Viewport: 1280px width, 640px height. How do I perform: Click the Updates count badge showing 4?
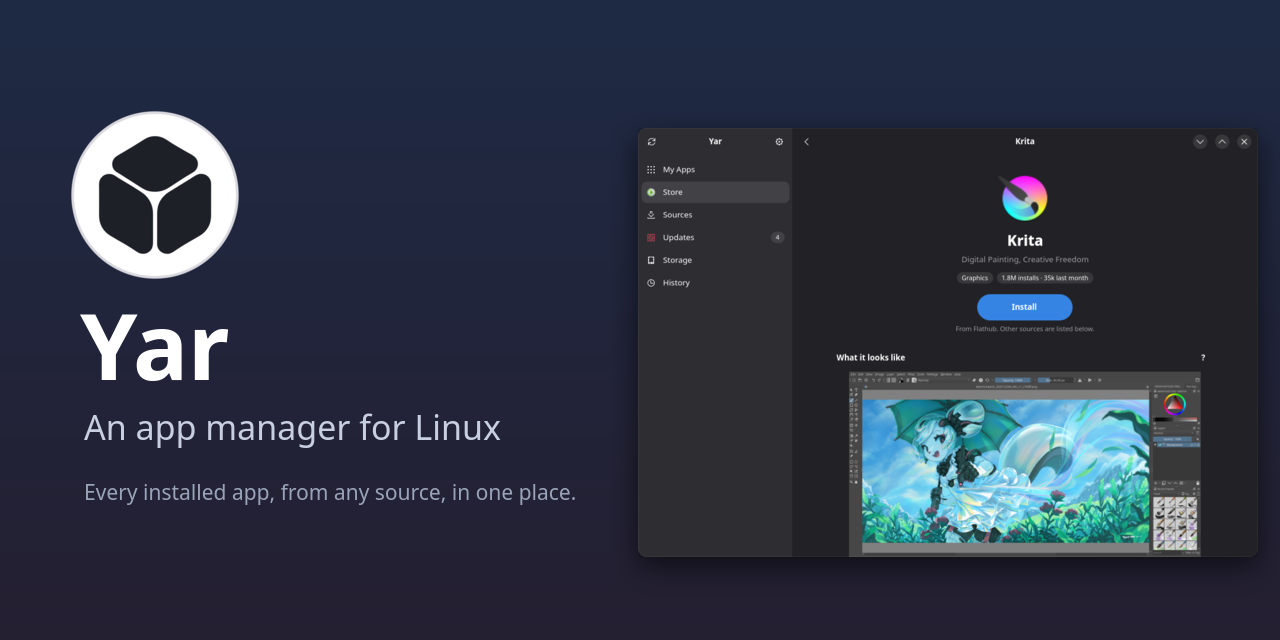[777, 237]
